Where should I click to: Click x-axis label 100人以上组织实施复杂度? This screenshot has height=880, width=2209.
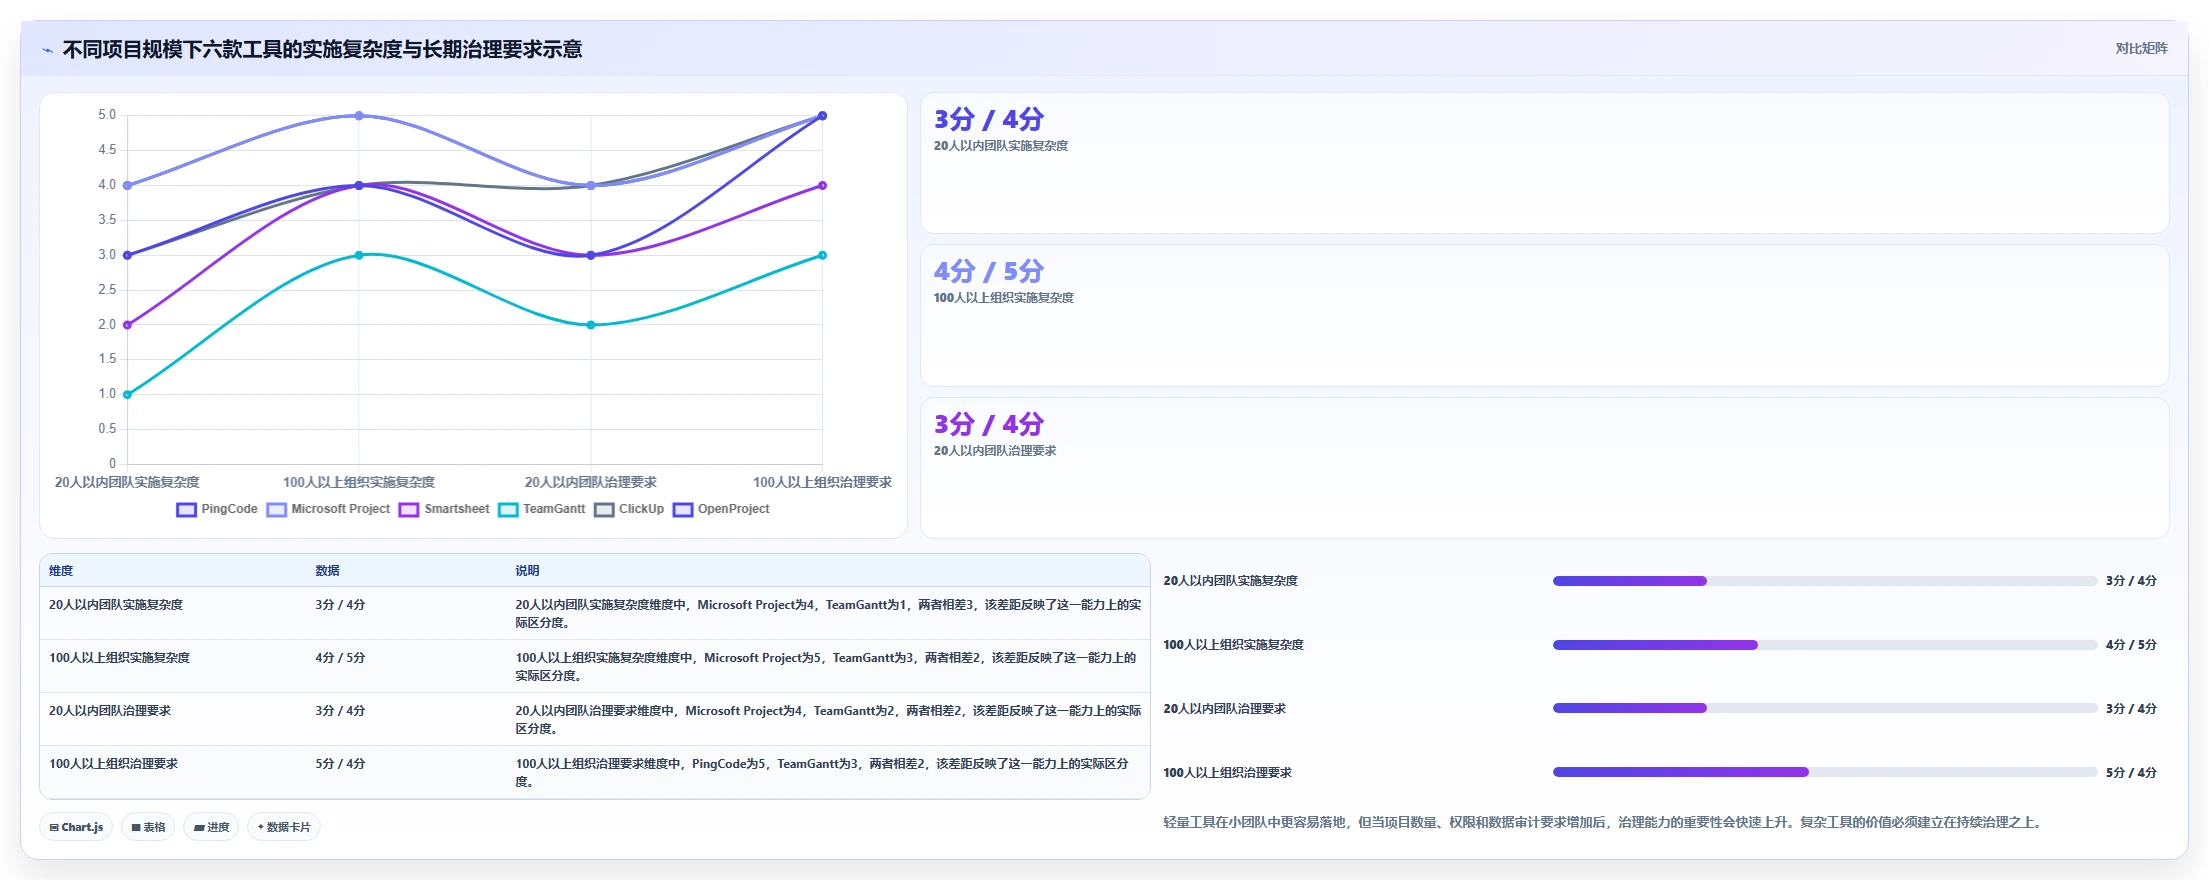click(359, 482)
